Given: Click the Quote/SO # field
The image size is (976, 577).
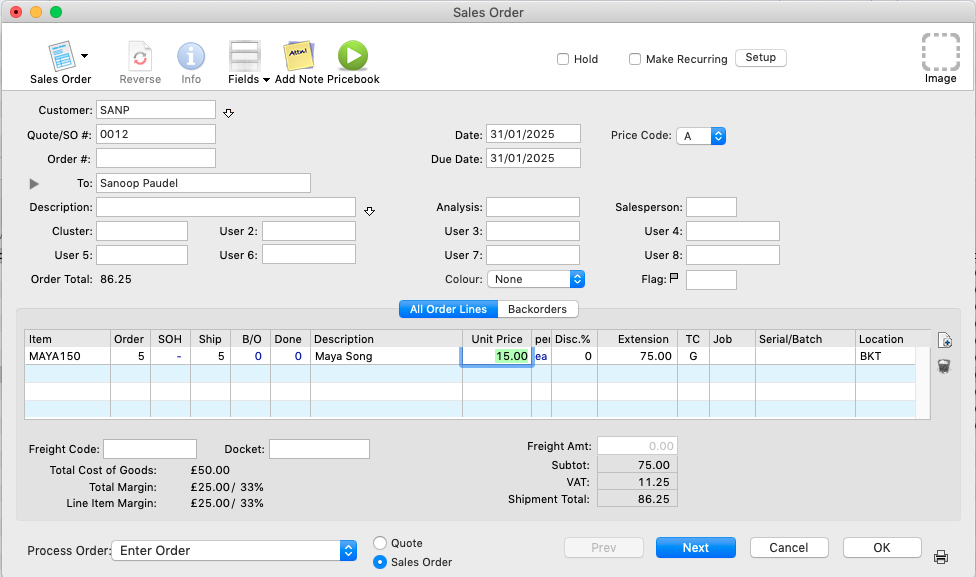Looking at the screenshot, I should pos(156,134).
